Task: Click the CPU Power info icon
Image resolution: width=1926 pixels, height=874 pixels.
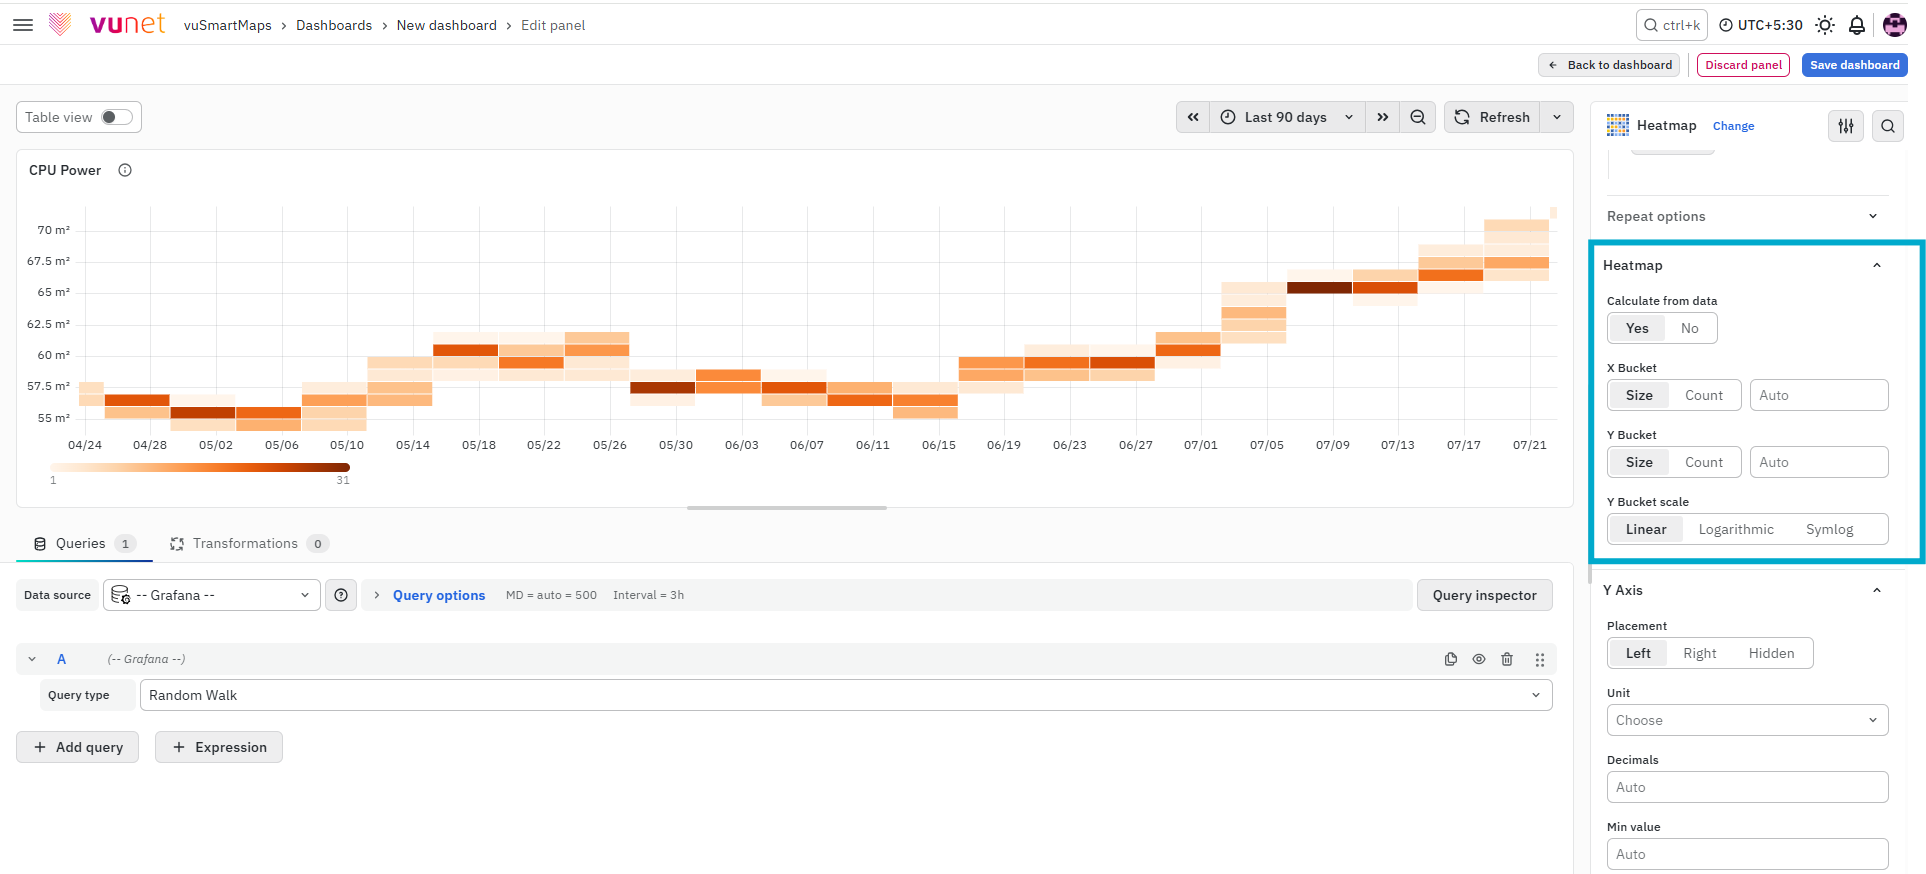Action: coord(125,170)
